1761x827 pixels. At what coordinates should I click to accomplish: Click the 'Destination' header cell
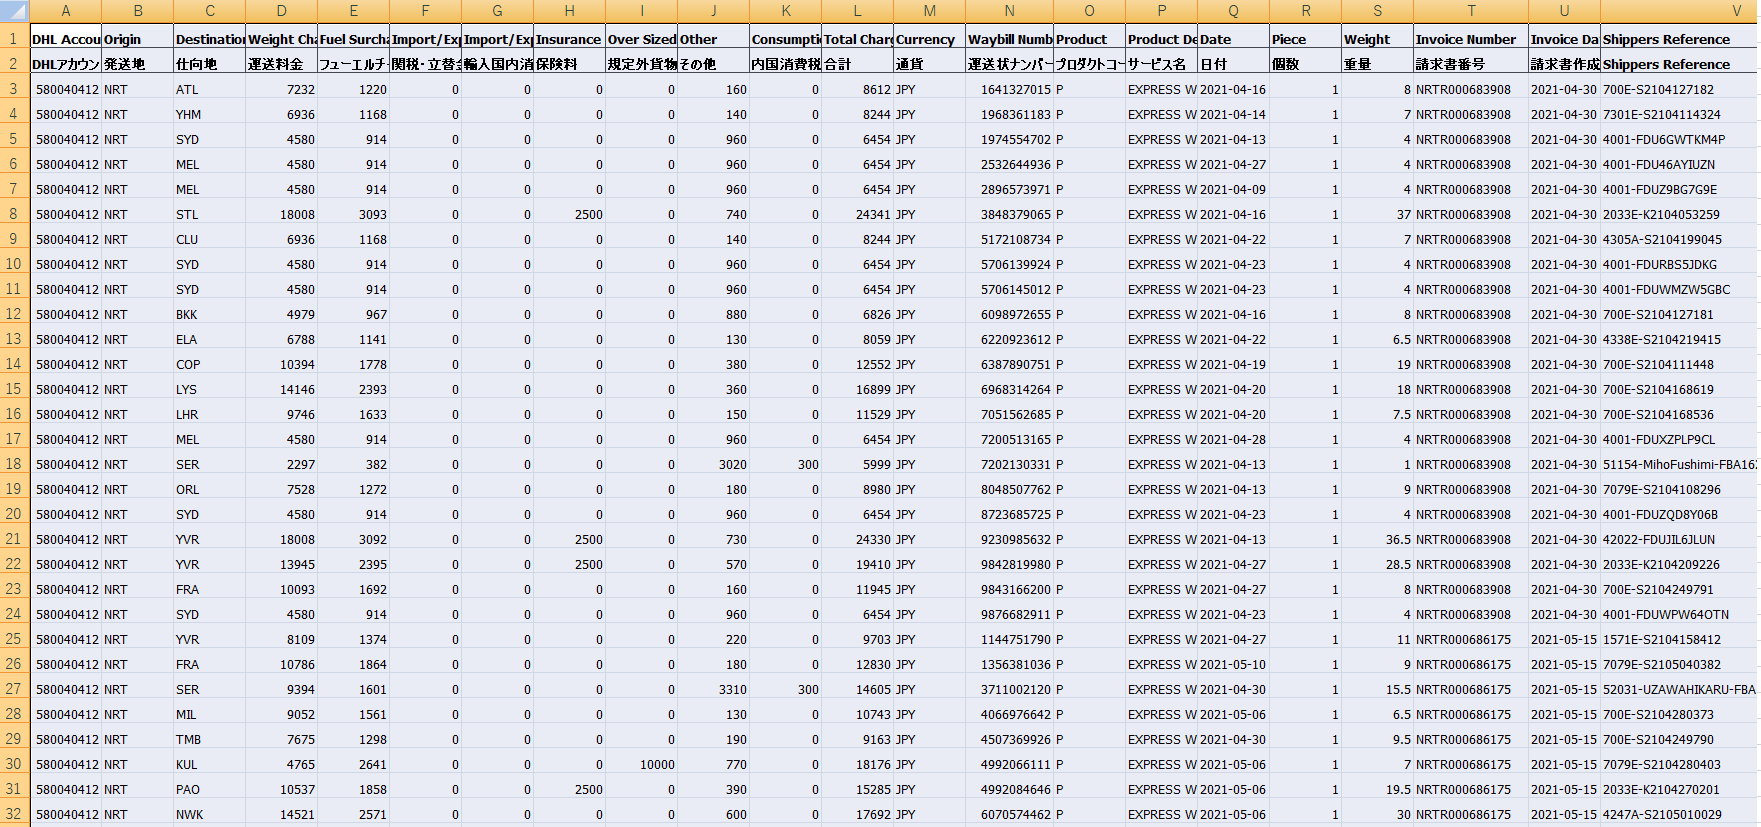click(210, 39)
